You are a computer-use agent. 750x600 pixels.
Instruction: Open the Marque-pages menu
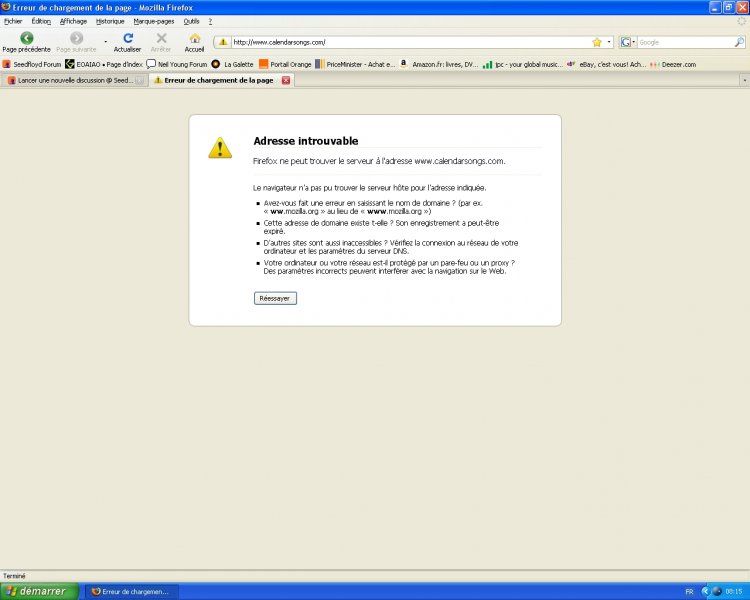[x=154, y=20]
